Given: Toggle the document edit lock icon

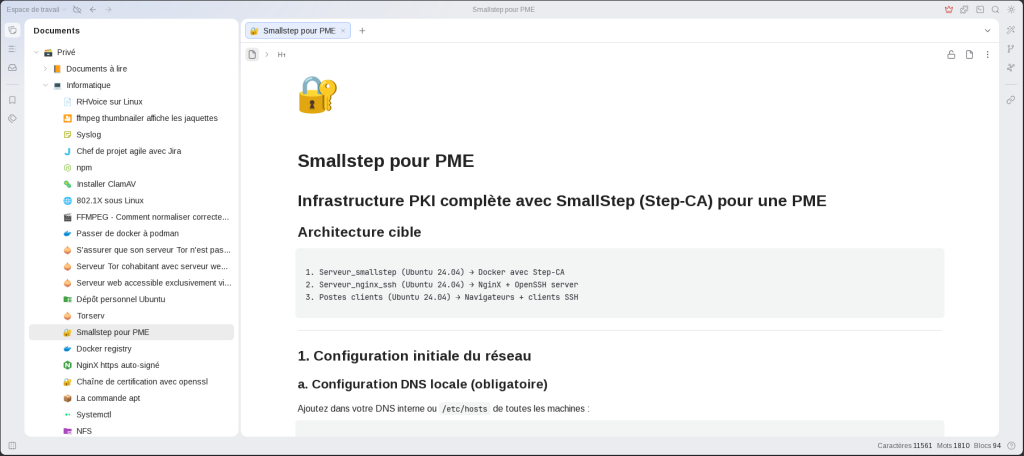Looking at the screenshot, I should coord(951,54).
